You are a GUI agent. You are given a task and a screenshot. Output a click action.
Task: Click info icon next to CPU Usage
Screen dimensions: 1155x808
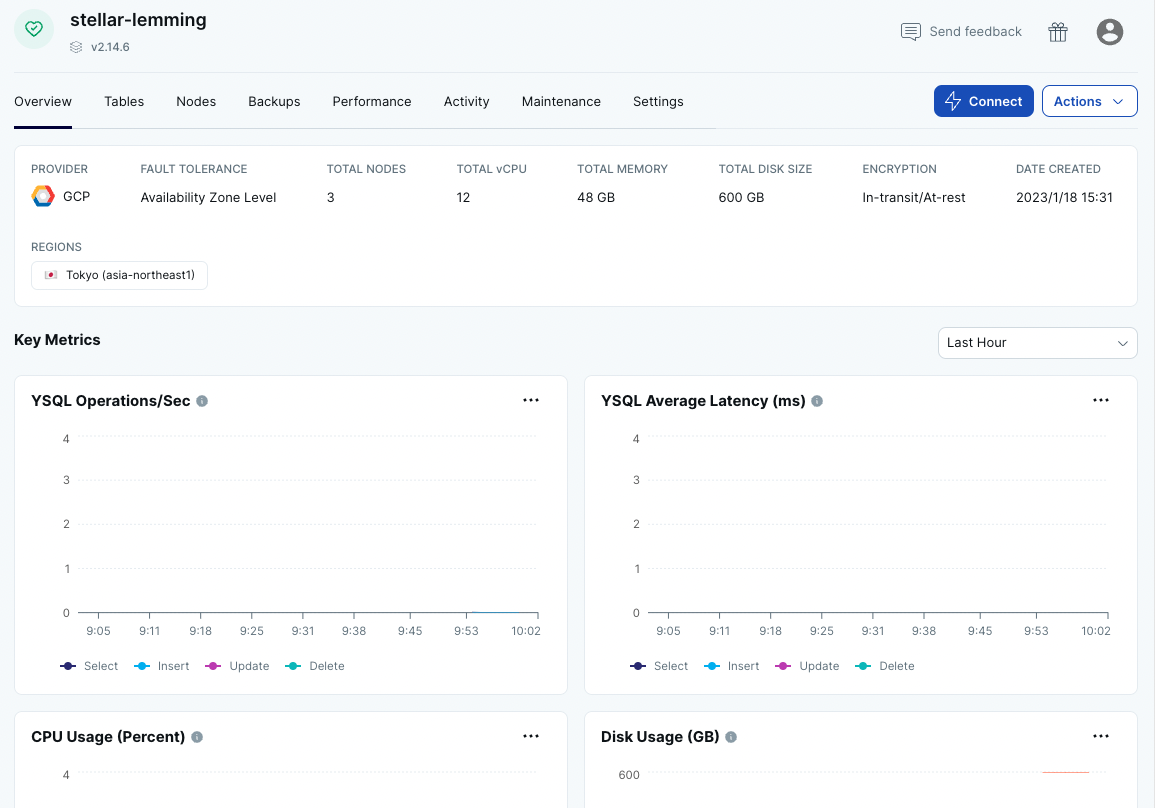[197, 737]
